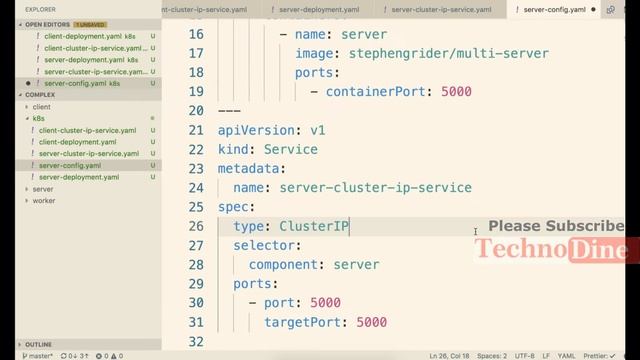640x360 pixels.
Task: Click the 'component: server' line
Action: [x=314, y=264]
